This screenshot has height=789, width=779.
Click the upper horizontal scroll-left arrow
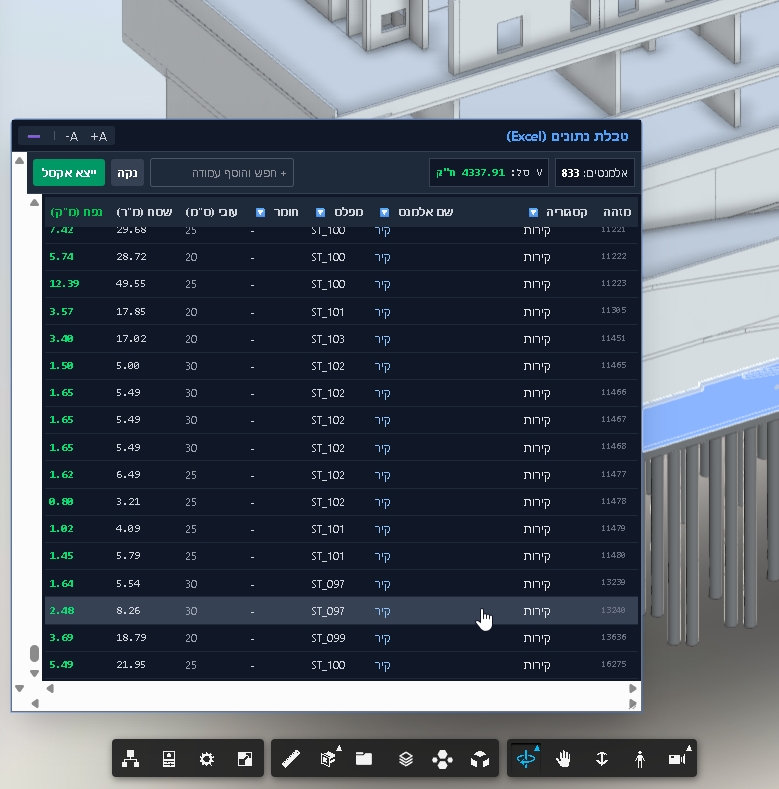(x=50, y=688)
